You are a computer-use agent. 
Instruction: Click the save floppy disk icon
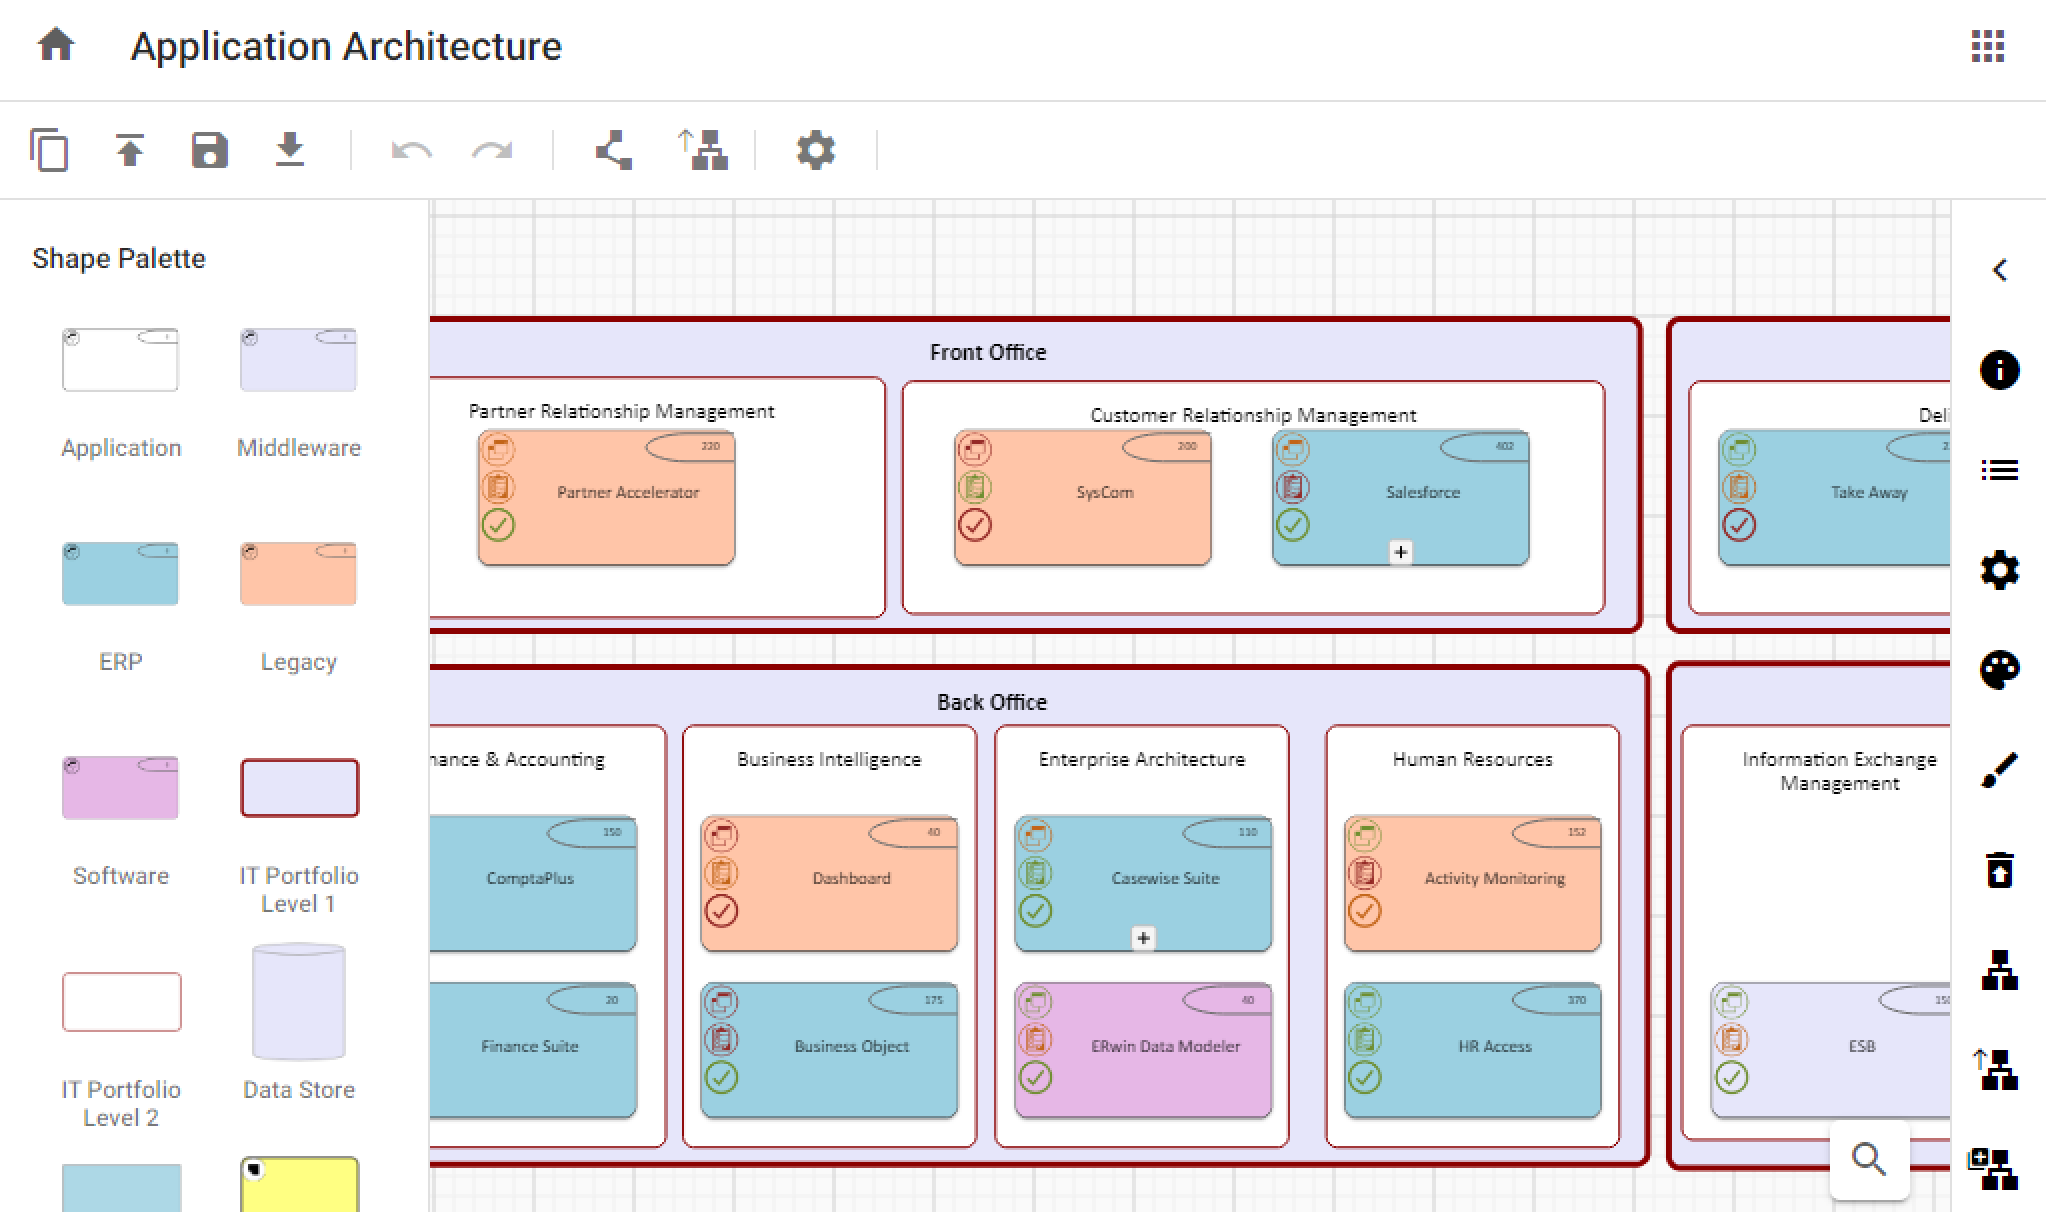pyautogui.click(x=209, y=151)
